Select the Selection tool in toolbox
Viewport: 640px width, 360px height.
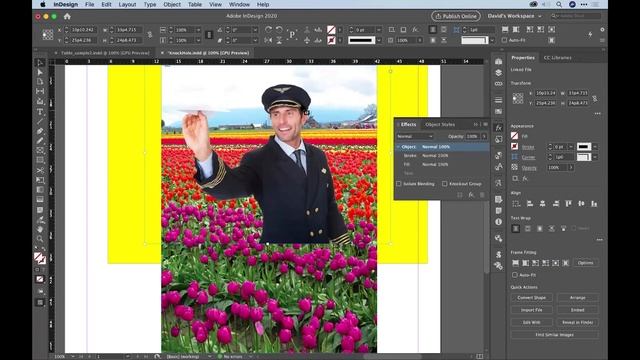[x=40, y=63]
